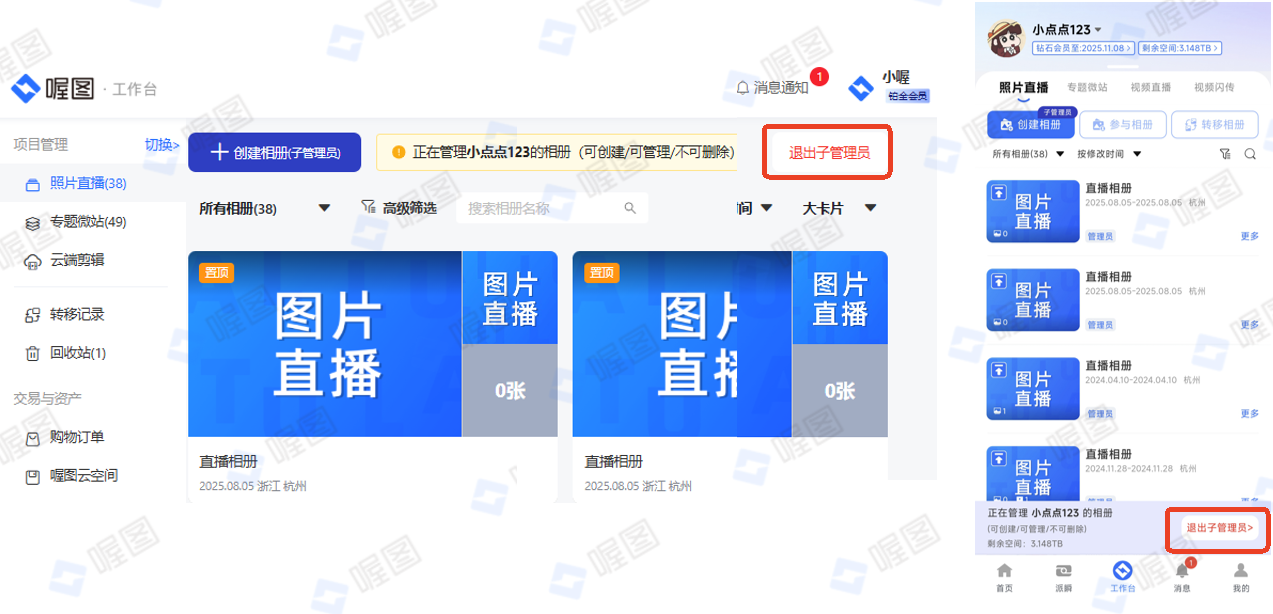Click the 交易与资产 section heading

[48, 398]
